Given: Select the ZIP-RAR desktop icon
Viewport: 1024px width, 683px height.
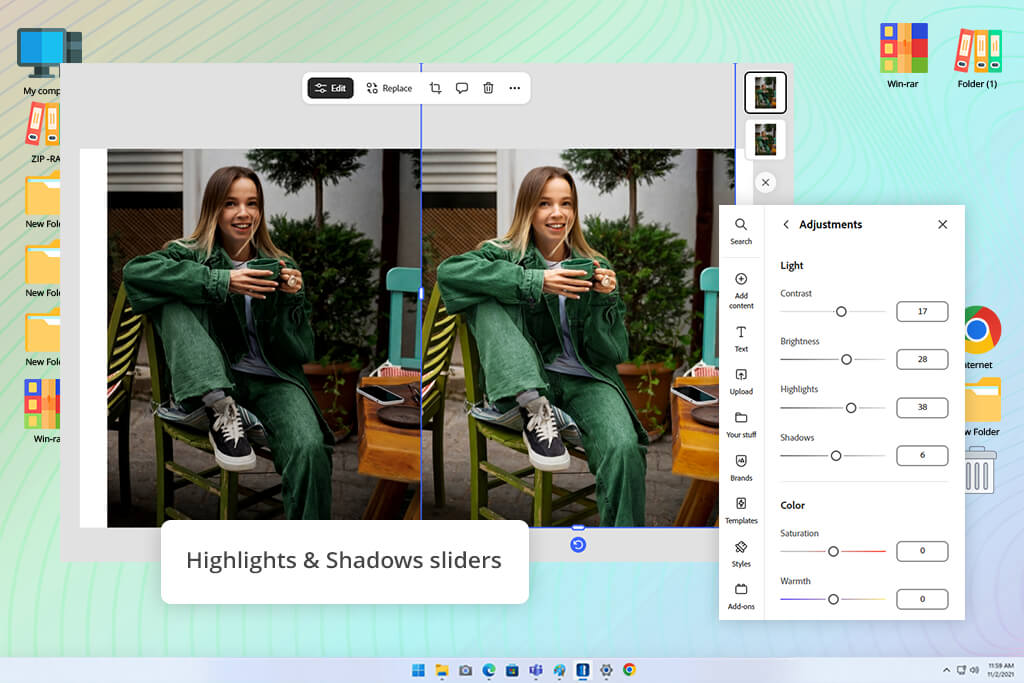Looking at the screenshot, I should click(43, 132).
